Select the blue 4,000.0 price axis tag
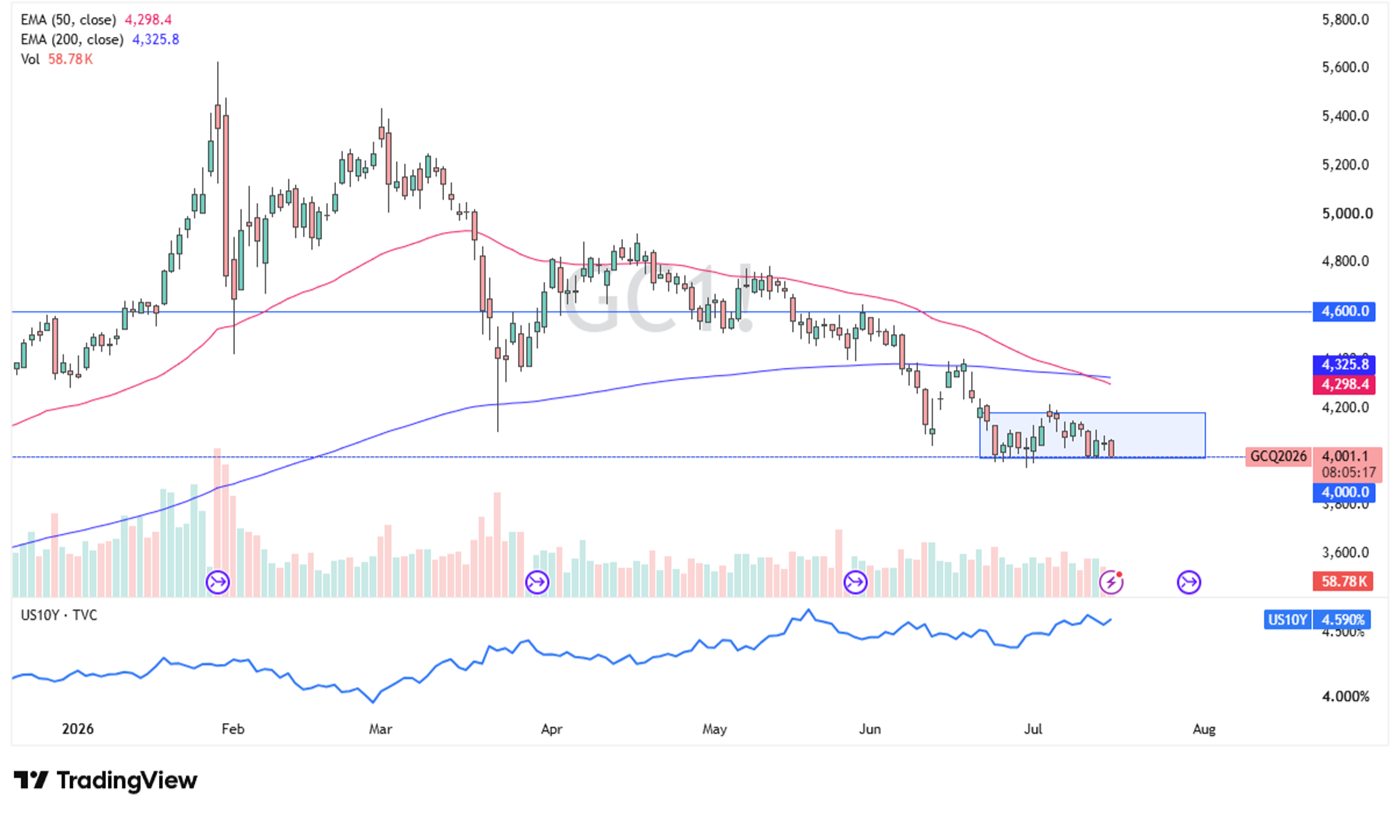1400x815 pixels. [1345, 492]
